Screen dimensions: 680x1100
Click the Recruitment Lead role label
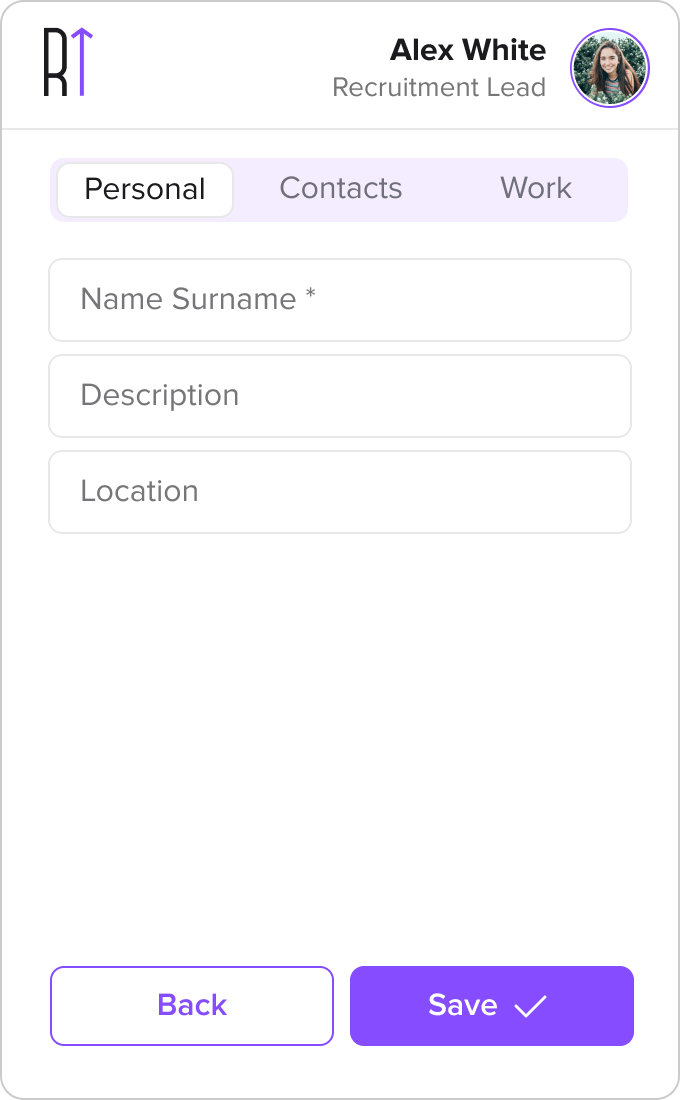(439, 88)
